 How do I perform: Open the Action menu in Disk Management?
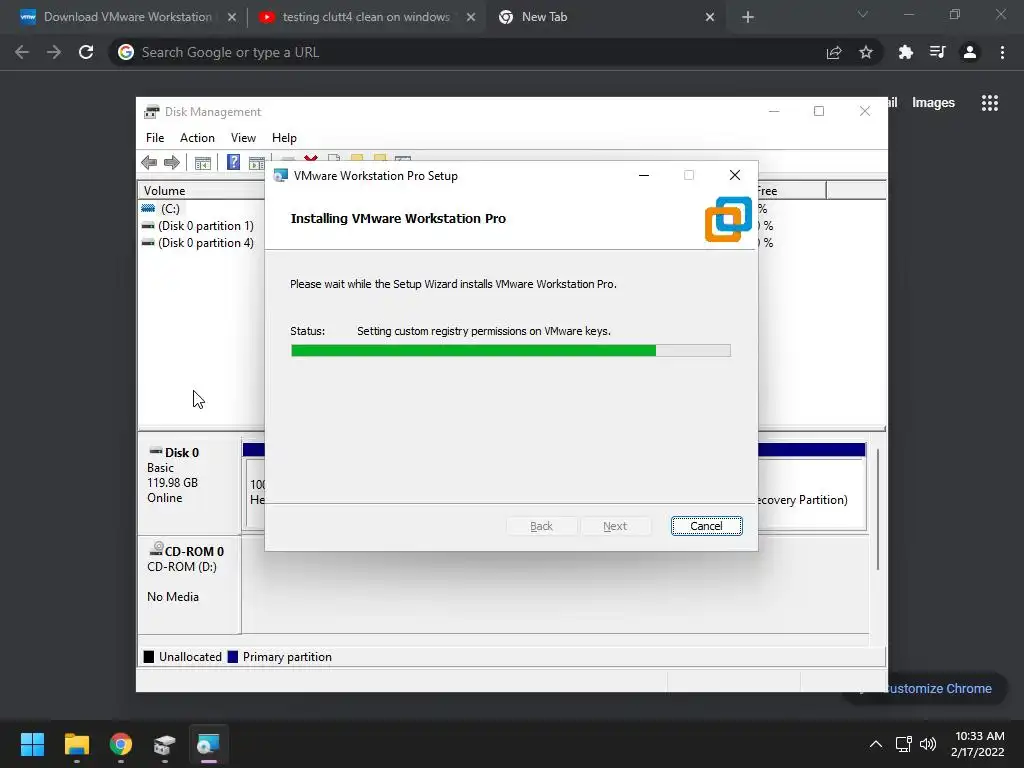pyautogui.click(x=197, y=138)
